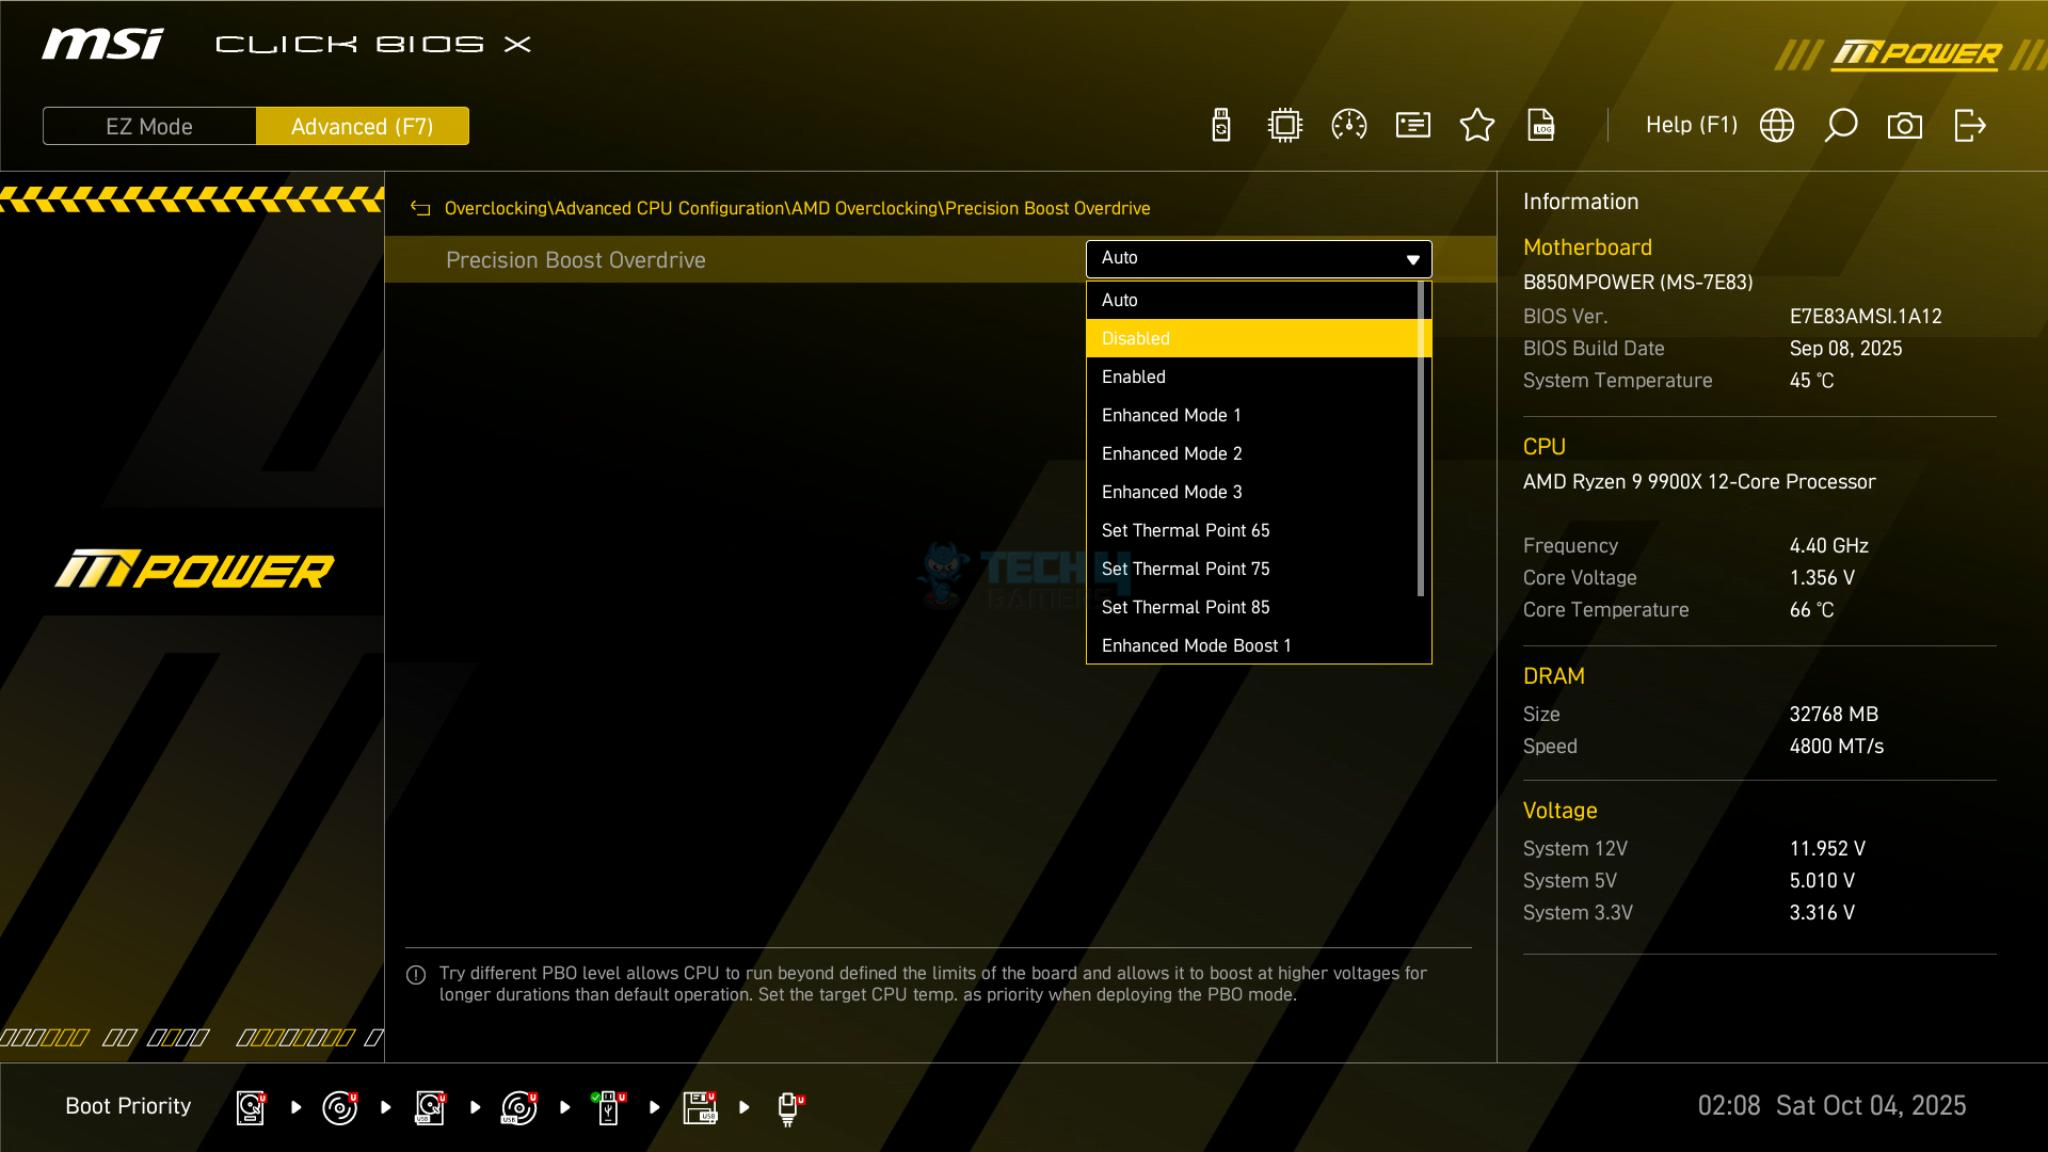Open the Favorites star icon
The image size is (2048, 1152).
(x=1477, y=126)
